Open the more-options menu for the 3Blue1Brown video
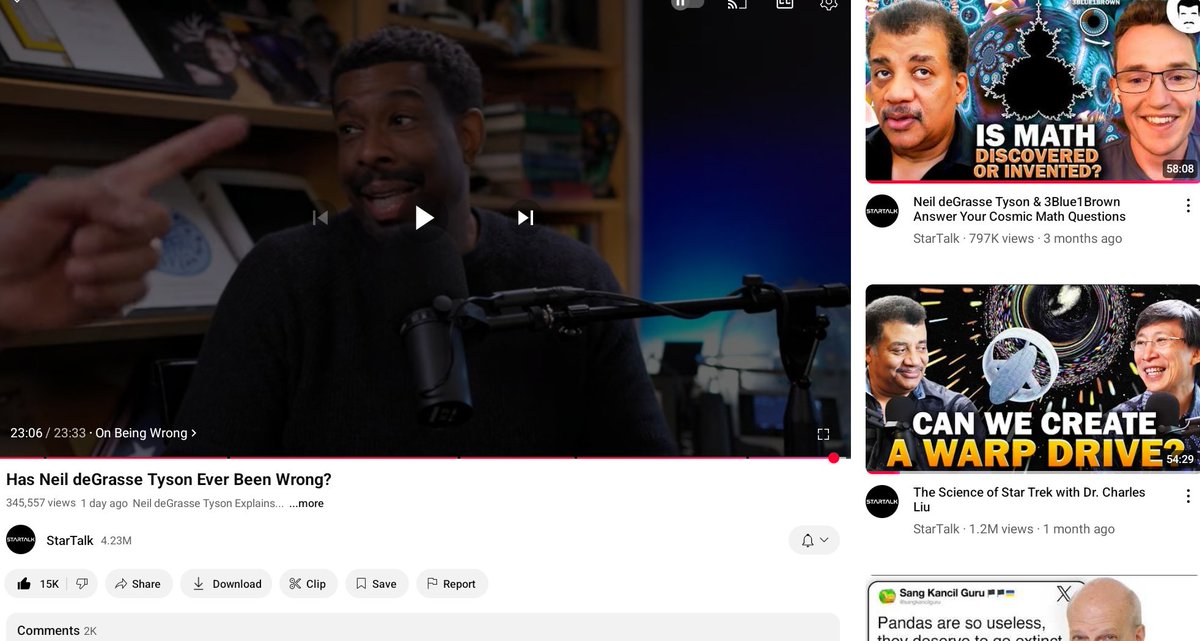The width and height of the screenshot is (1200, 641). coord(1188,206)
